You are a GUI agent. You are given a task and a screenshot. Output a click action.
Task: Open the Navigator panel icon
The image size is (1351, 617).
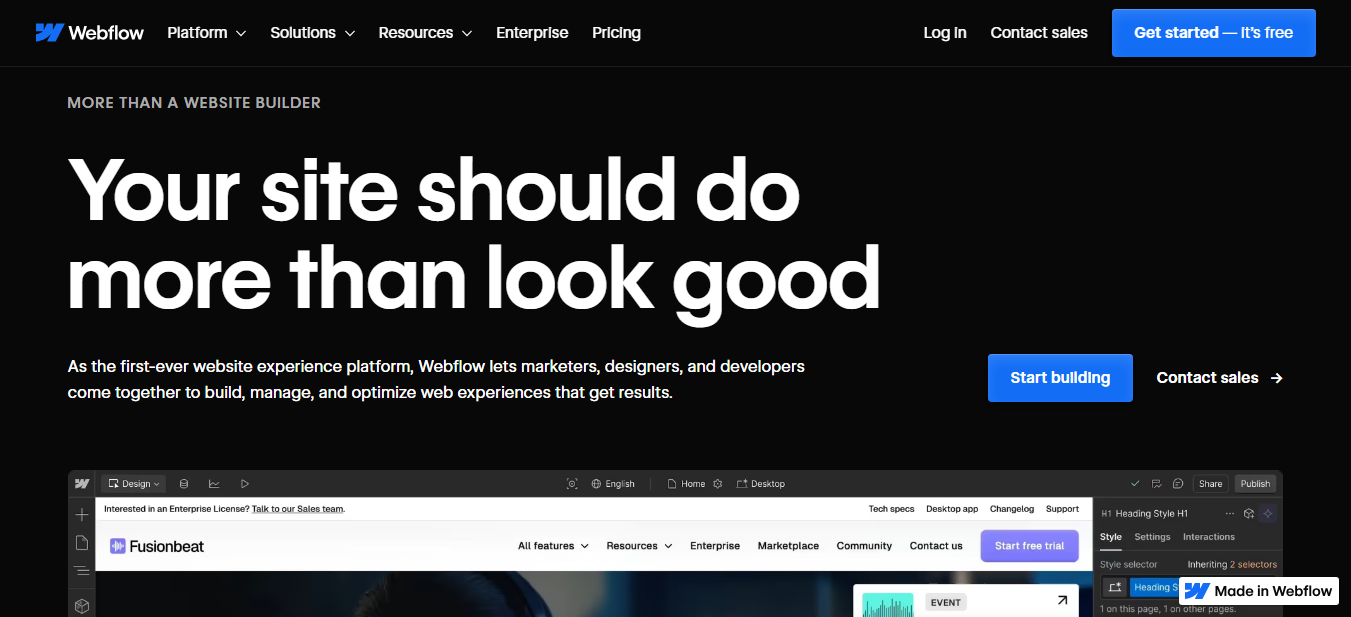pos(82,571)
